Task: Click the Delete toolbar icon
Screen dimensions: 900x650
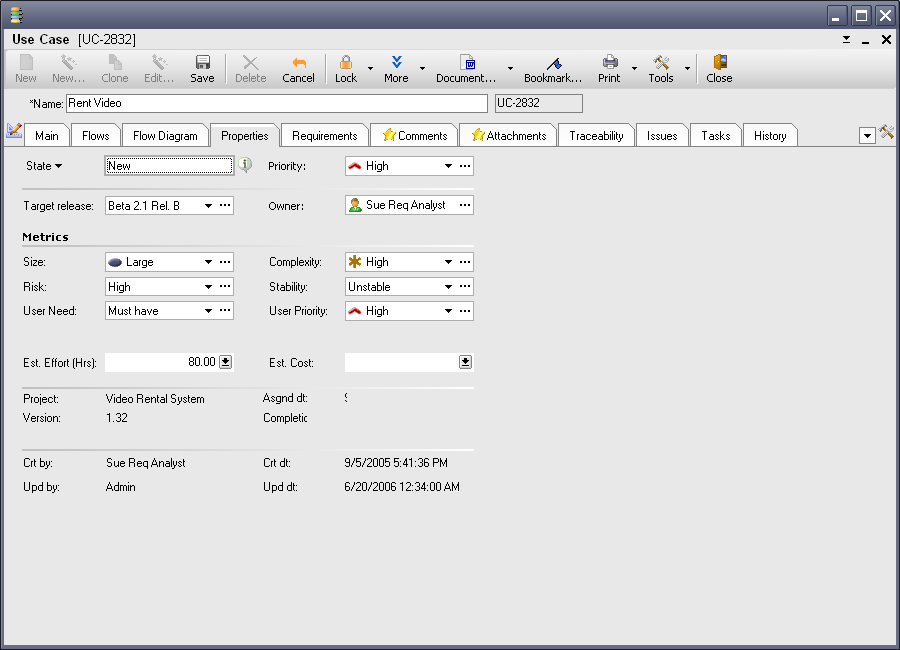Action: tap(250, 69)
